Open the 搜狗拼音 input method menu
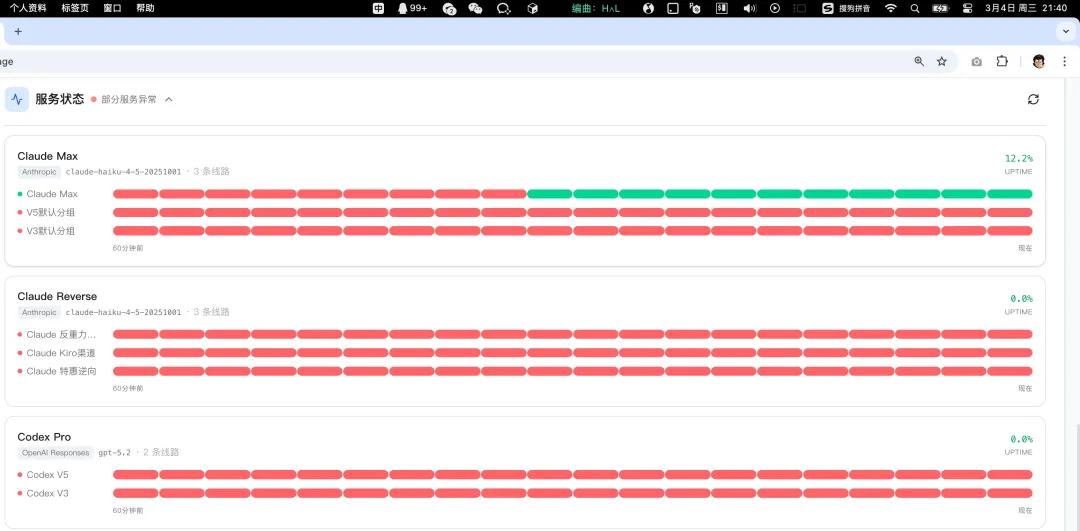 pyautogui.click(x=846, y=8)
